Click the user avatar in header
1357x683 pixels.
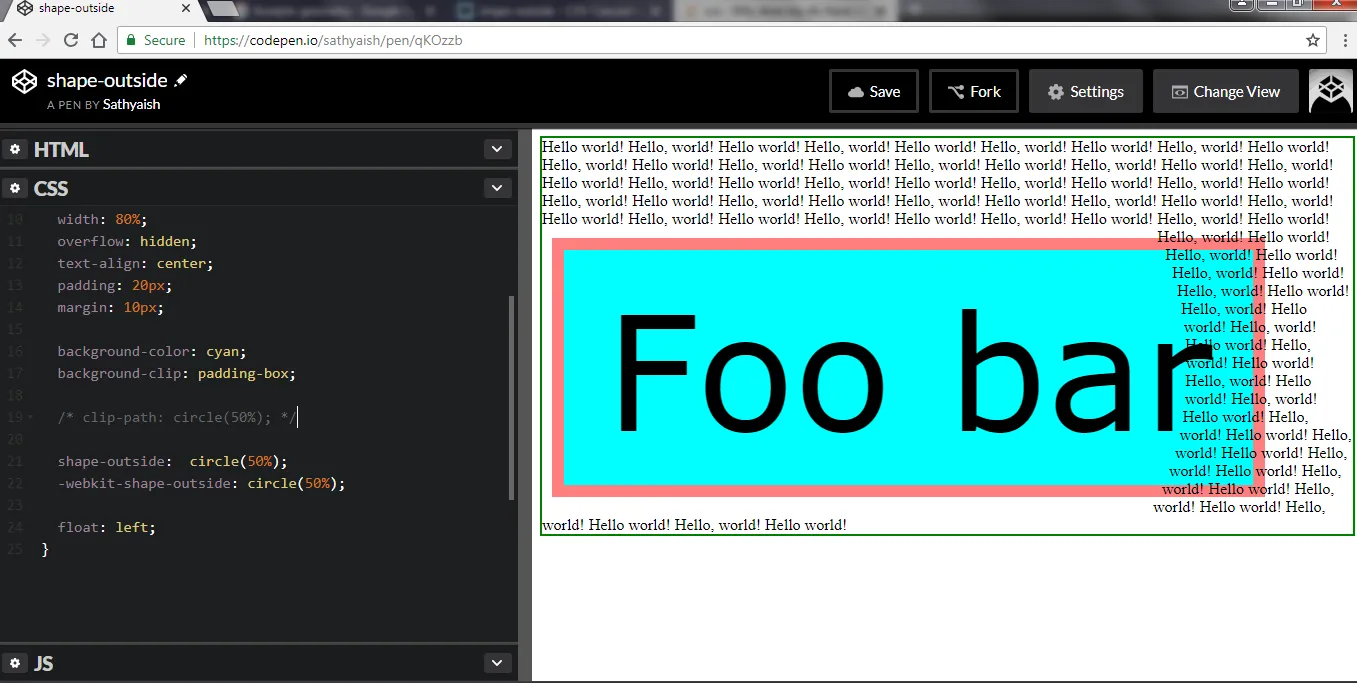[x=1331, y=91]
